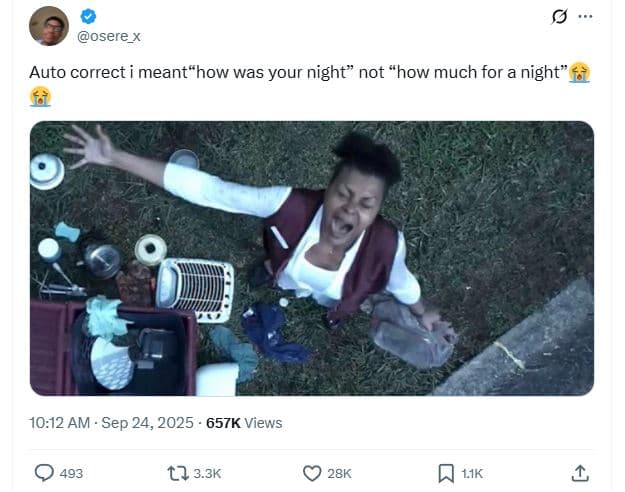The height and width of the screenshot is (492, 625).
Task: Click the Grok icon beside More options
Action: coord(561,16)
